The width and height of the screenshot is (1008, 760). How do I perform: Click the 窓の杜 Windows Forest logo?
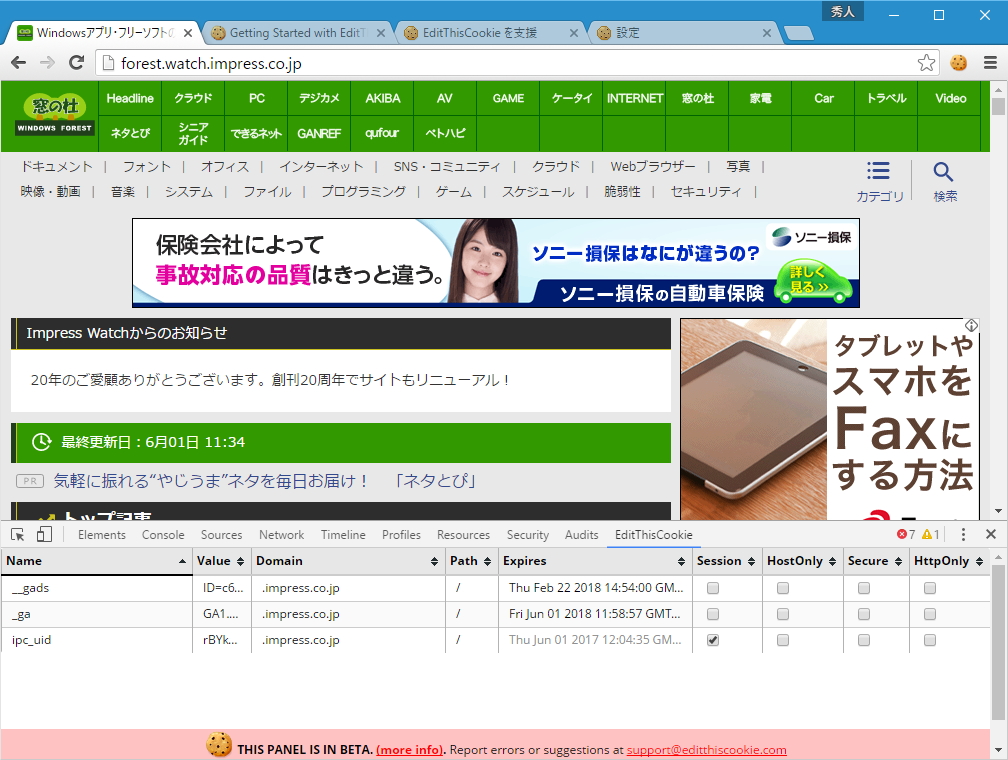(55, 114)
